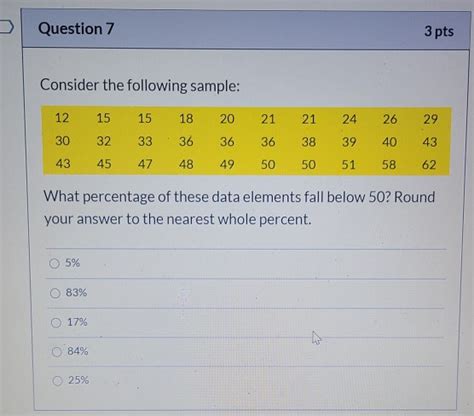Click the 'What percentage' question text

[239, 208]
